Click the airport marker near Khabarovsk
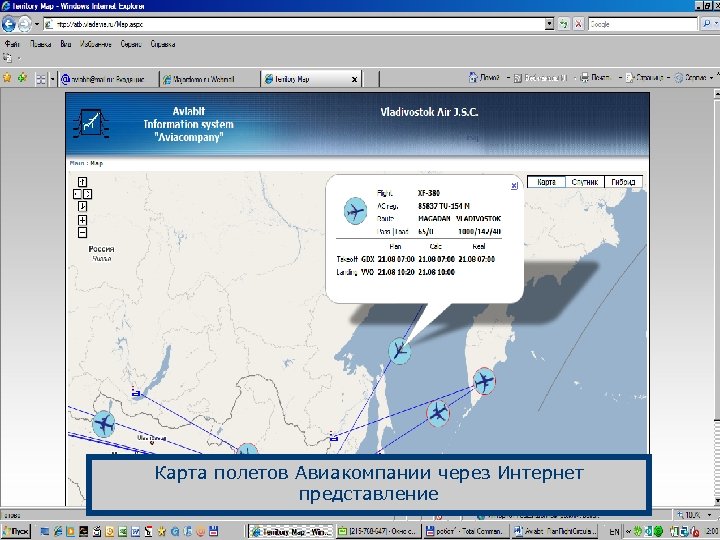 click(x=334, y=438)
